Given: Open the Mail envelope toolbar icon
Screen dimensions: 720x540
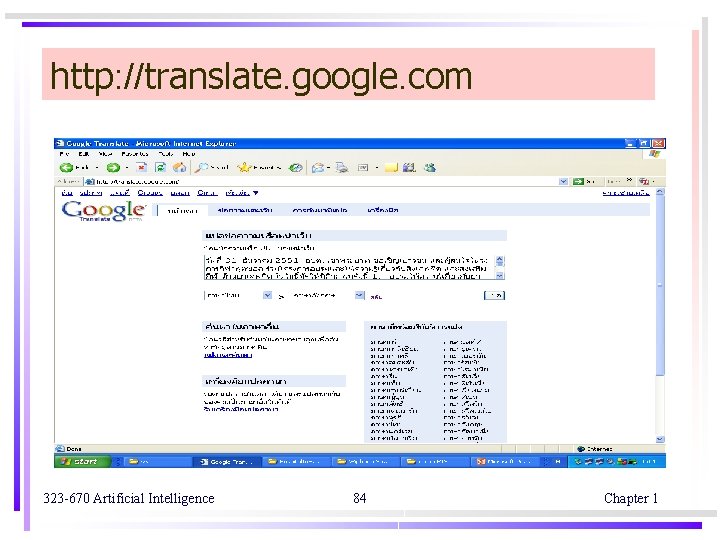Looking at the screenshot, I should tap(317, 168).
